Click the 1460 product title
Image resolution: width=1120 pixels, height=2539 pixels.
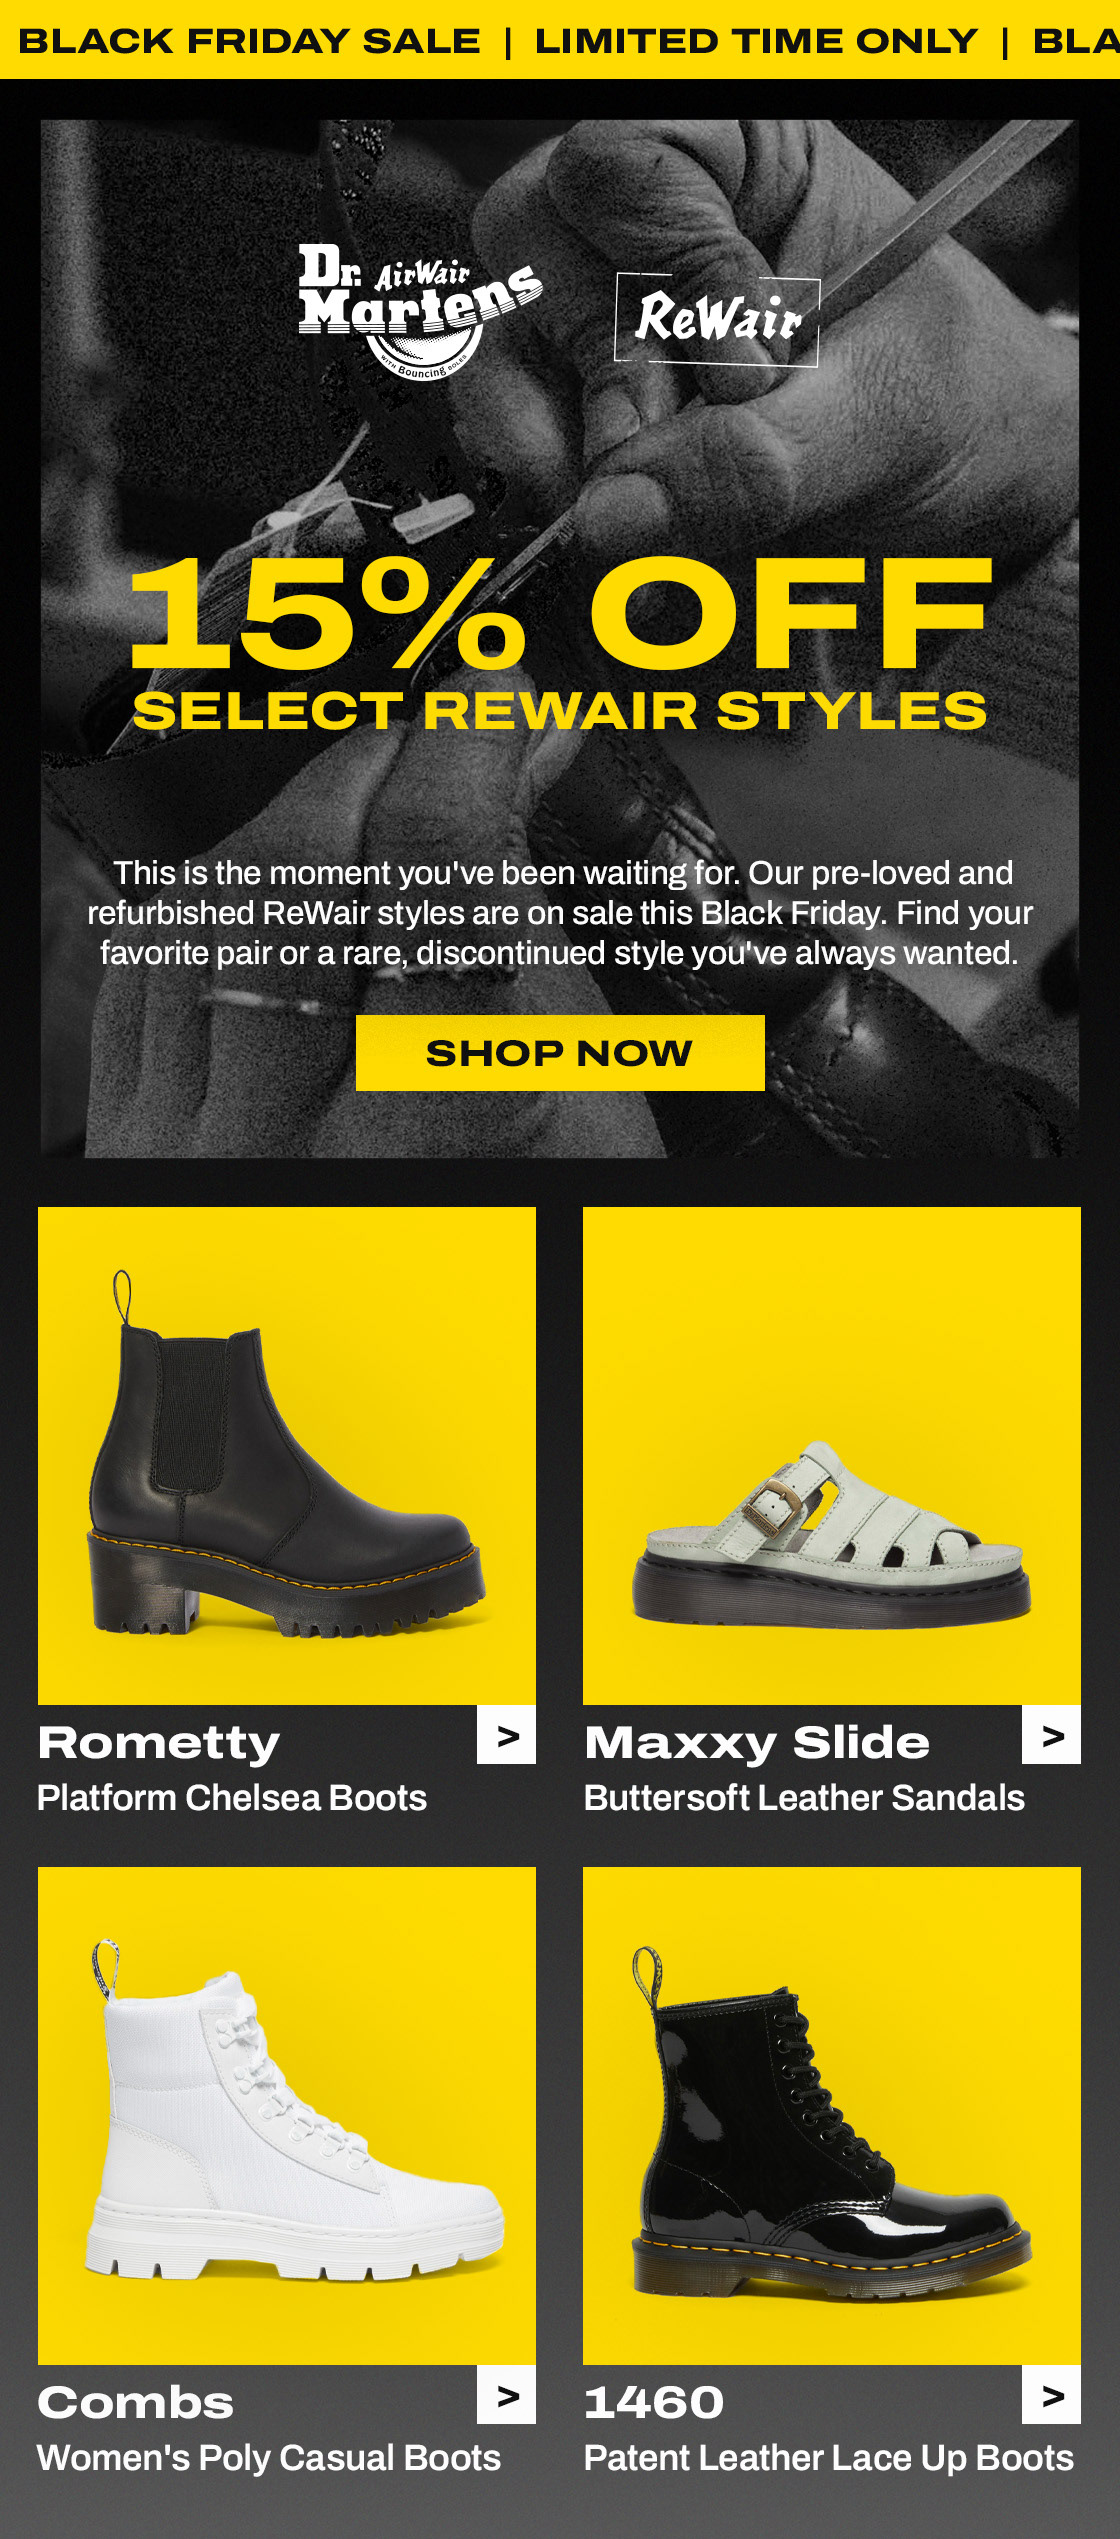click(x=654, y=2402)
